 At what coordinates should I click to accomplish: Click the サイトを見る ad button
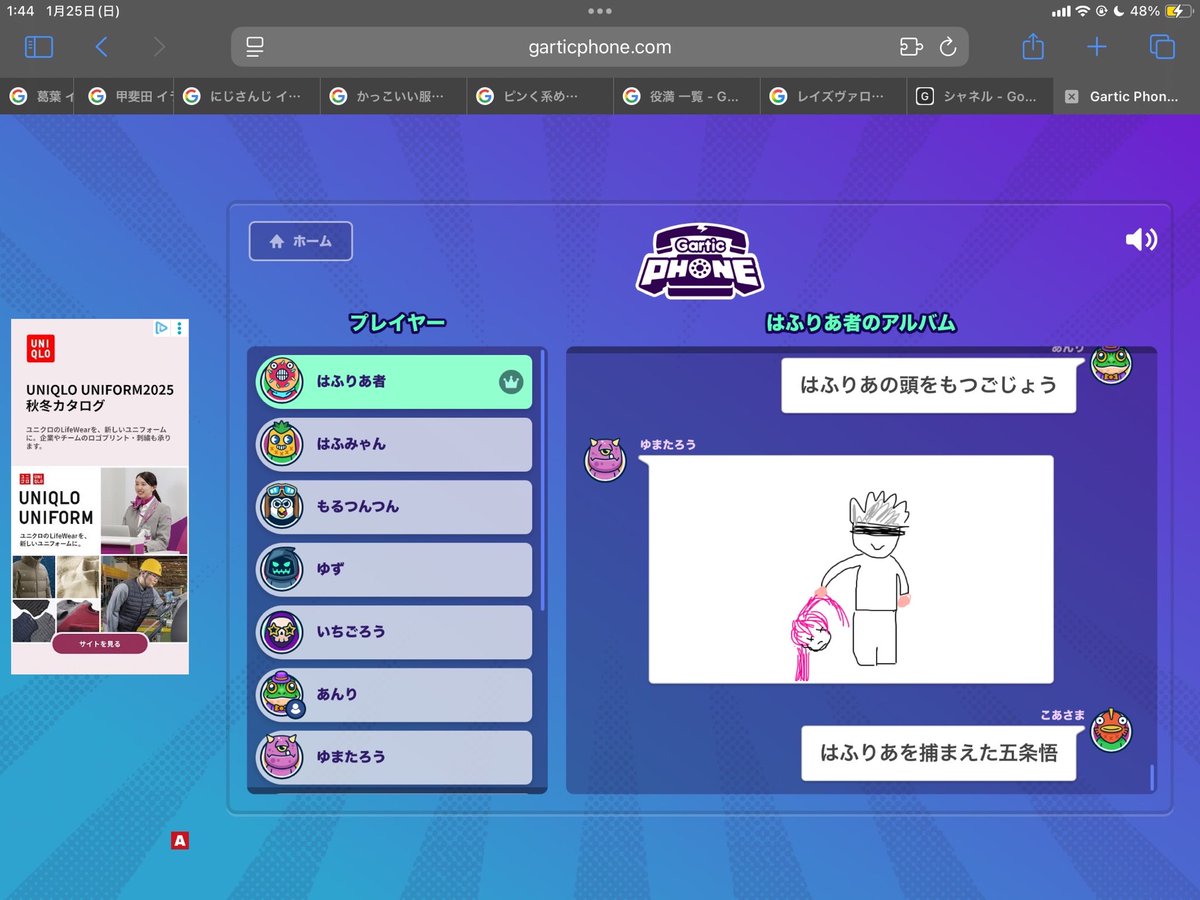pos(100,644)
